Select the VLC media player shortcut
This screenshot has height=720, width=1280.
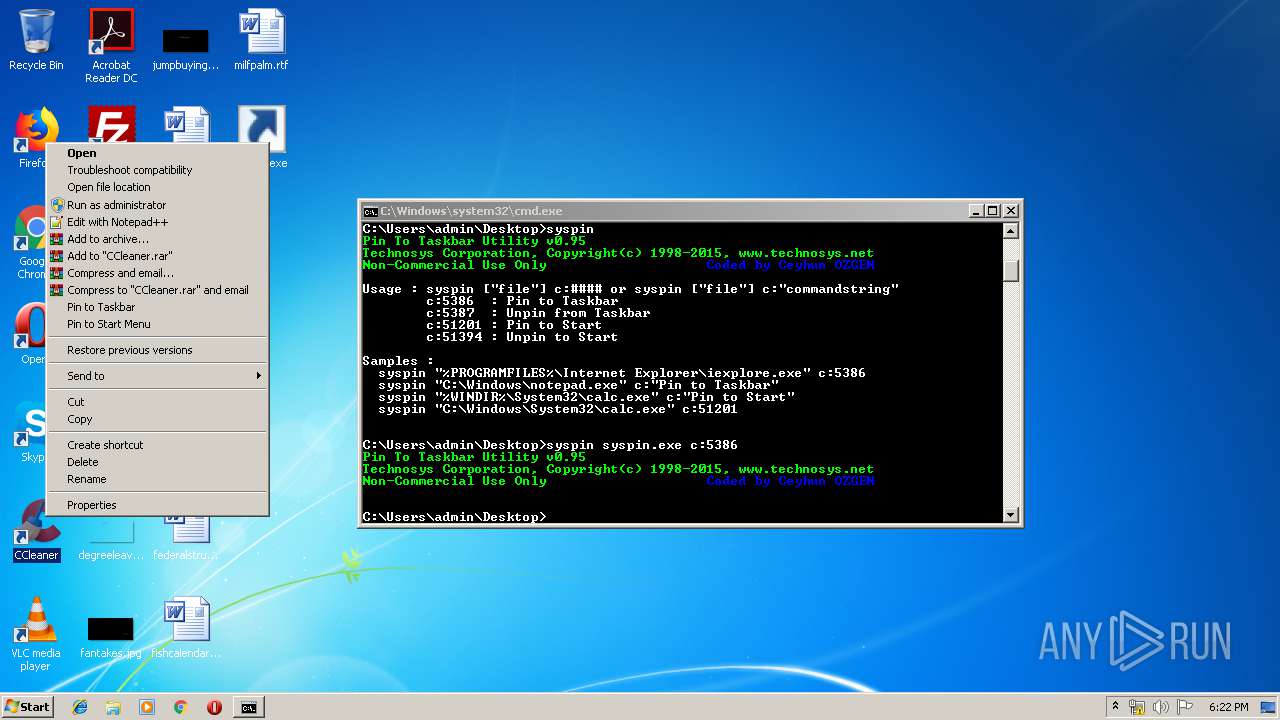36,634
